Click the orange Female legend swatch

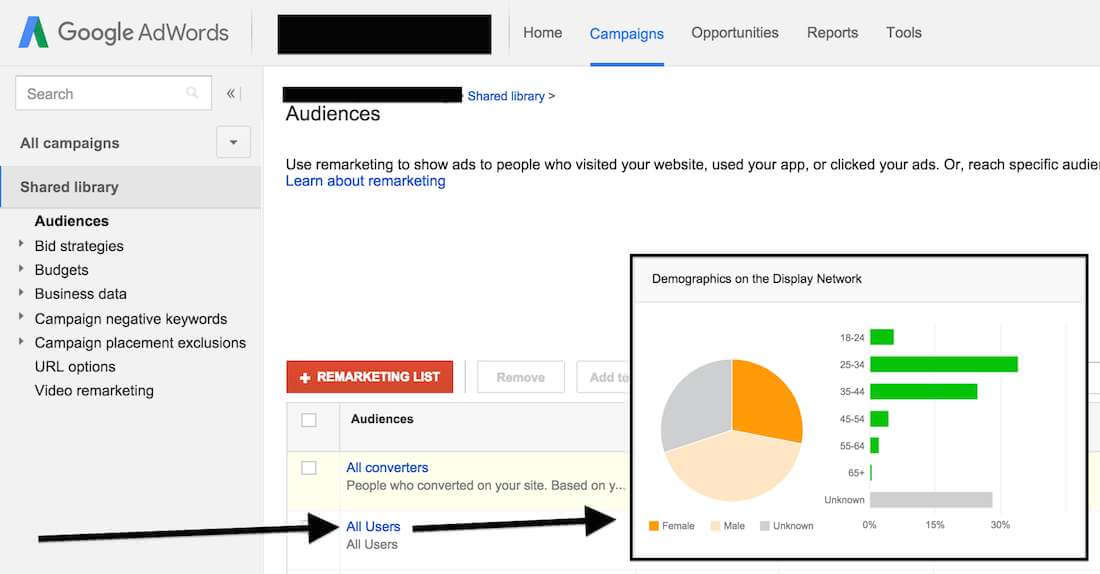point(654,526)
